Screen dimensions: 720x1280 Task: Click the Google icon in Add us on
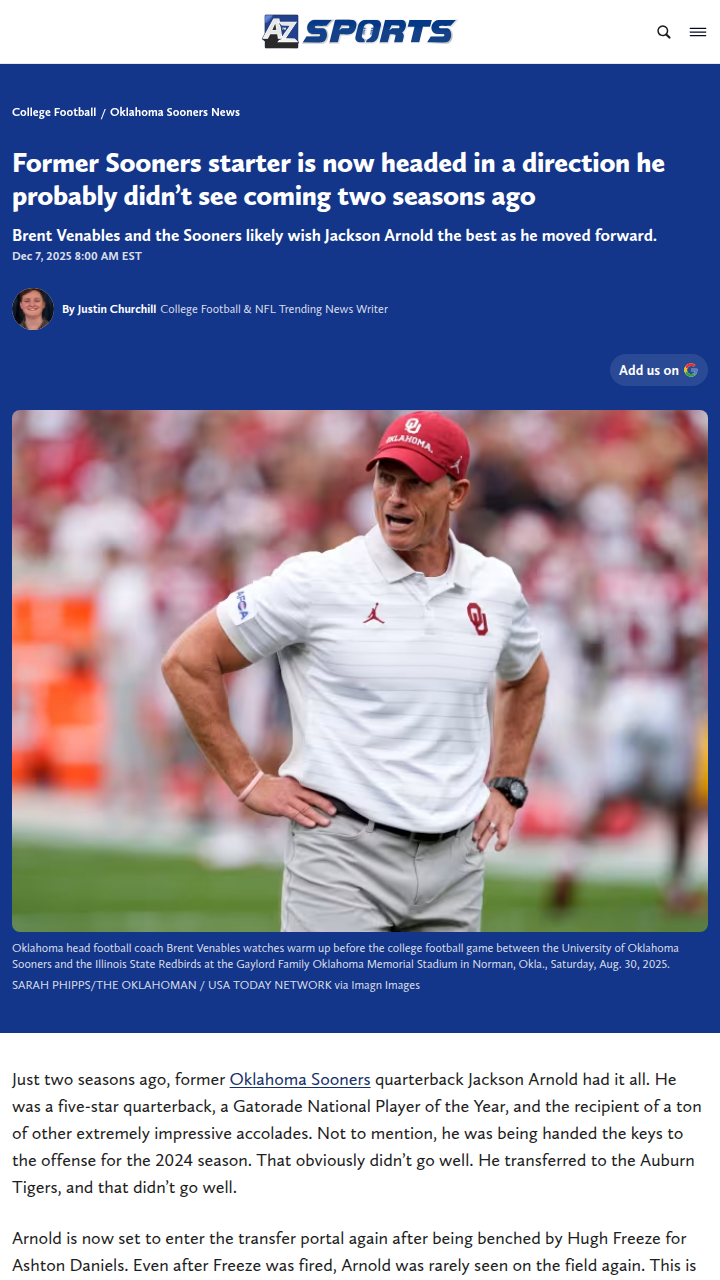pyautogui.click(x=691, y=370)
